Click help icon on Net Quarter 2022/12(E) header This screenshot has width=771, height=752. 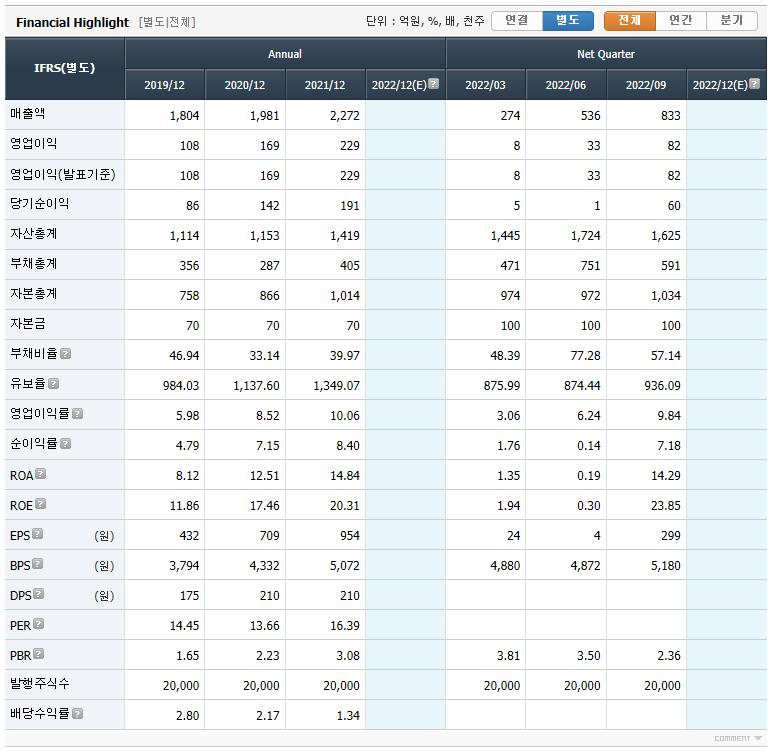coord(754,83)
